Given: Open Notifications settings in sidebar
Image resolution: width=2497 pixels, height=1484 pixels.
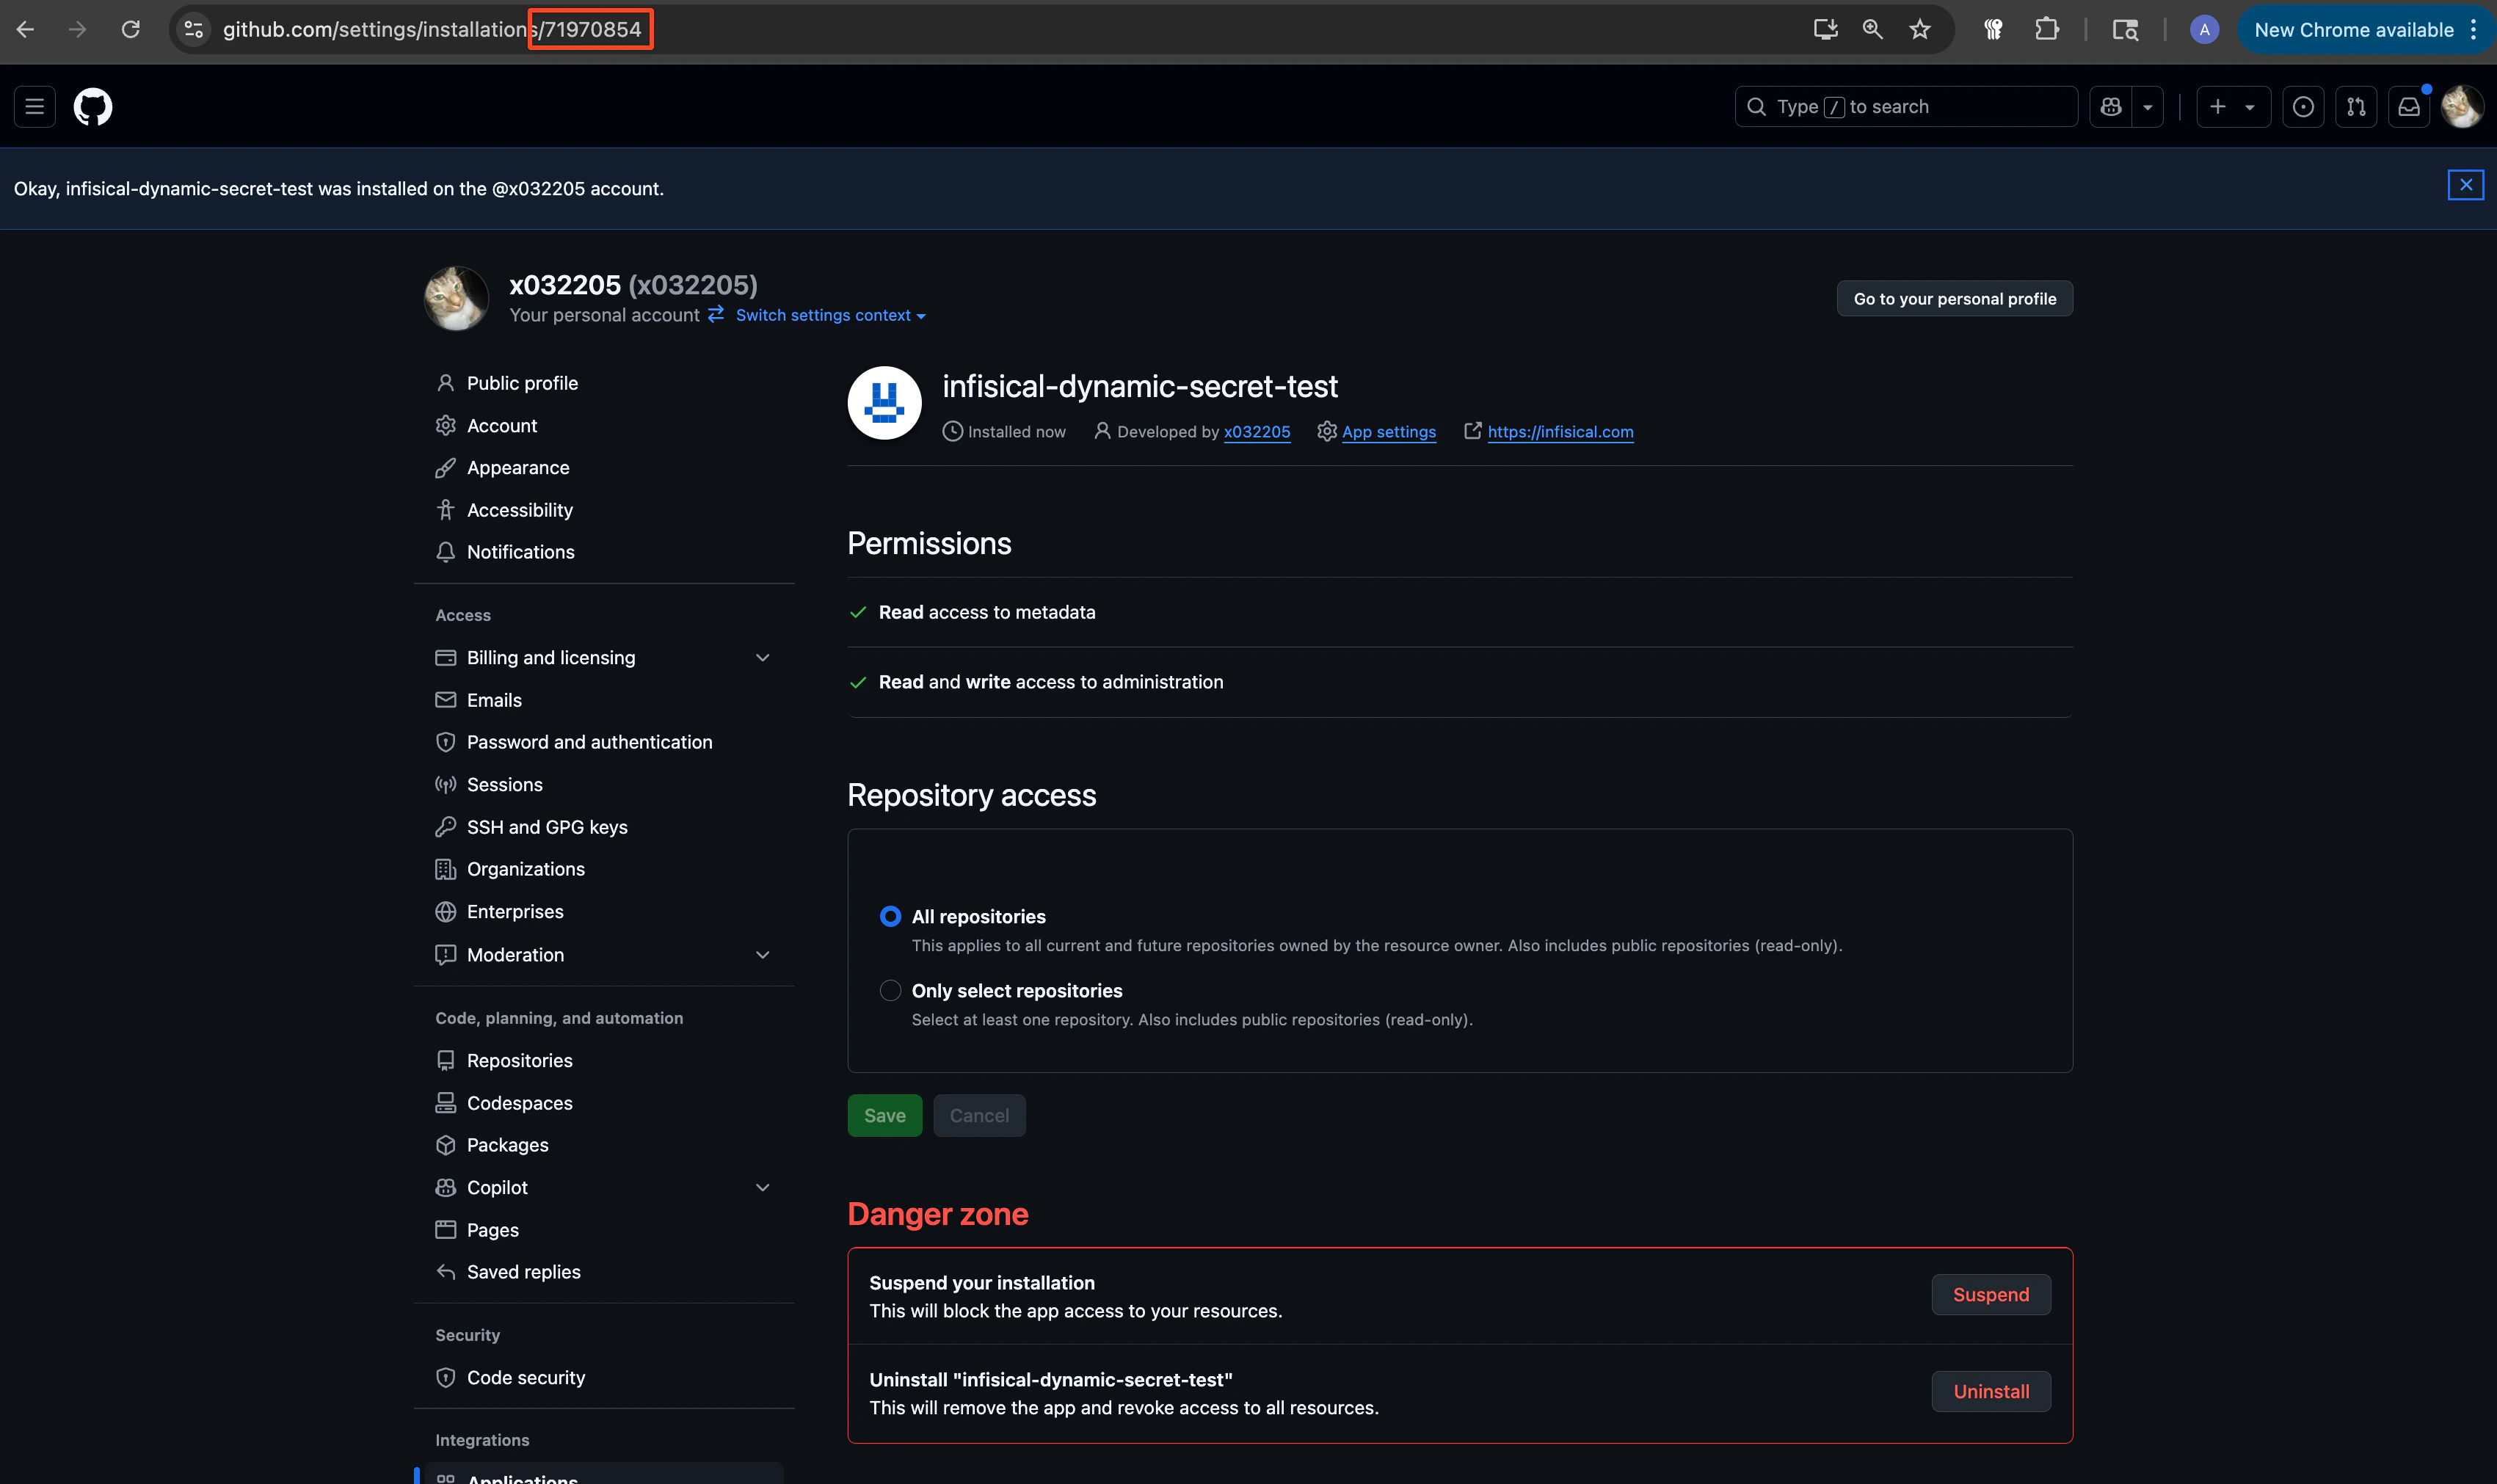Looking at the screenshot, I should (x=521, y=552).
